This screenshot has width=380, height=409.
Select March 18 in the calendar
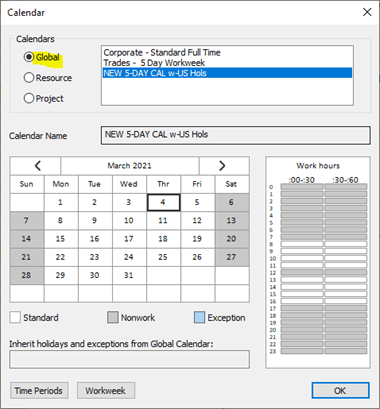tap(164, 239)
